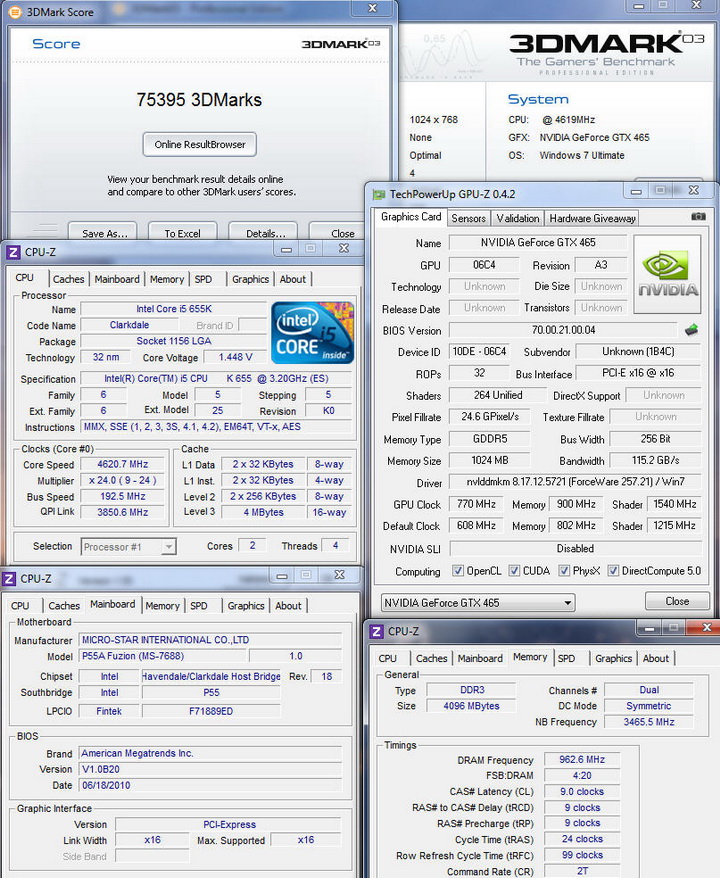Click the Pixel Fillrate 24.6 GPixel/s field

[490, 416]
